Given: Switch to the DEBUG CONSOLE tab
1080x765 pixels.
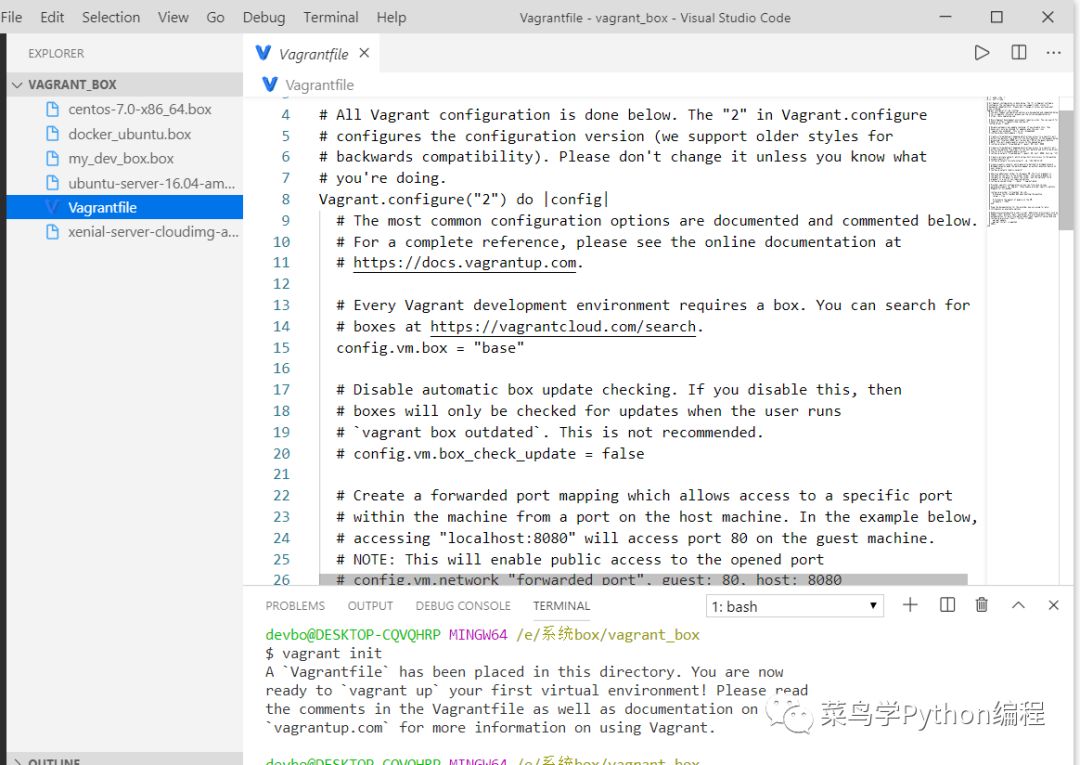Looking at the screenshot, I should coord(463,606).
